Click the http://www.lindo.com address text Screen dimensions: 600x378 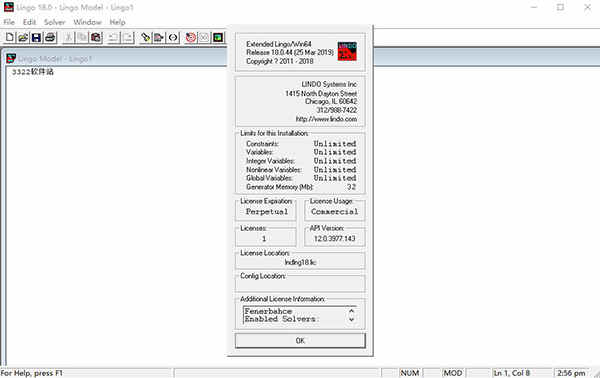(326, 119)
